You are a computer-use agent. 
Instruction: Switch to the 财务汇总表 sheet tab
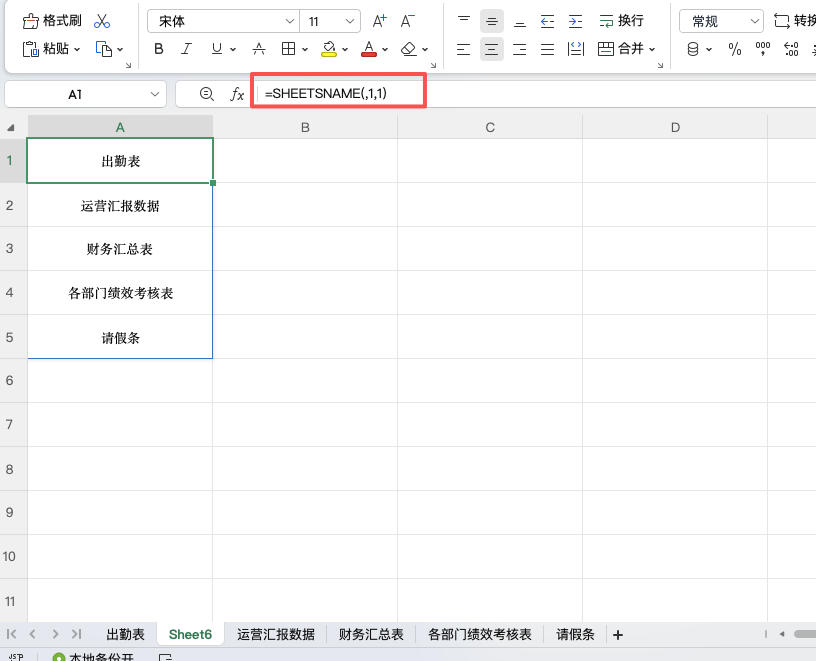click(x=371, y=634)
